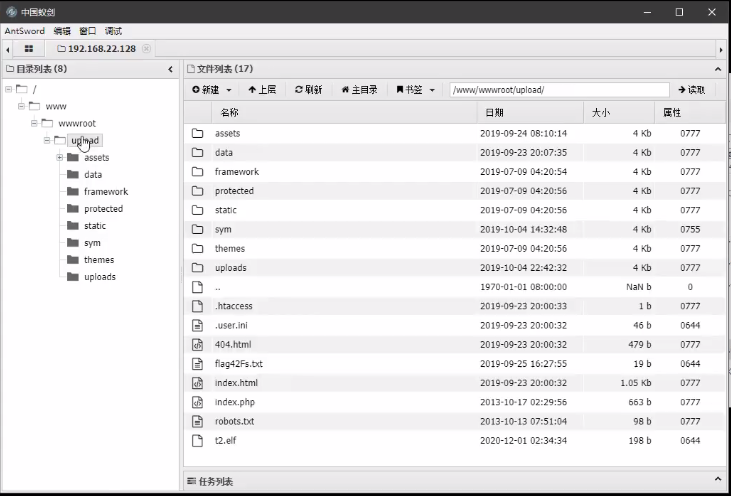Click the 读取 button to load the path
731x496 pixels.
[x=691, y=89]
